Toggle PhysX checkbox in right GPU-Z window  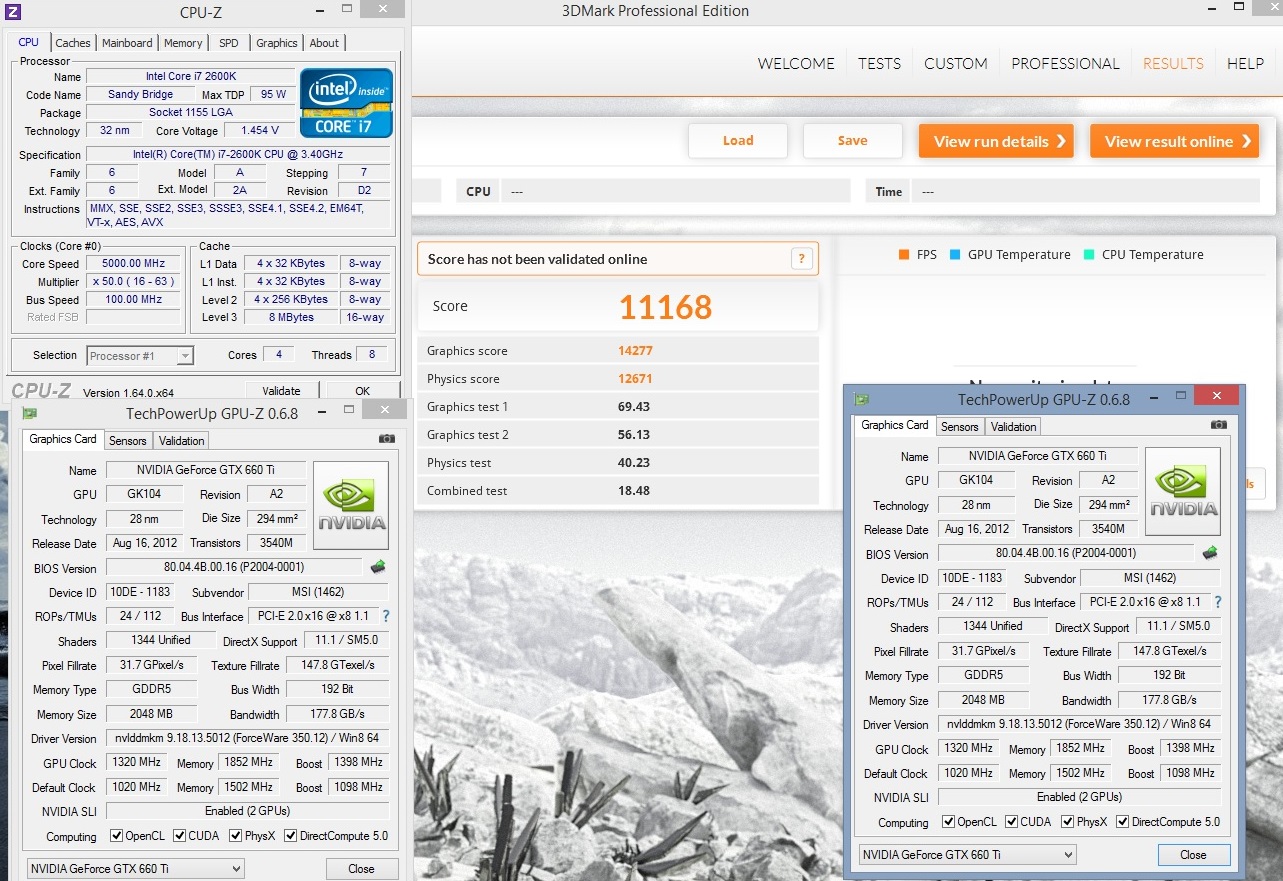pos(1068,822)
